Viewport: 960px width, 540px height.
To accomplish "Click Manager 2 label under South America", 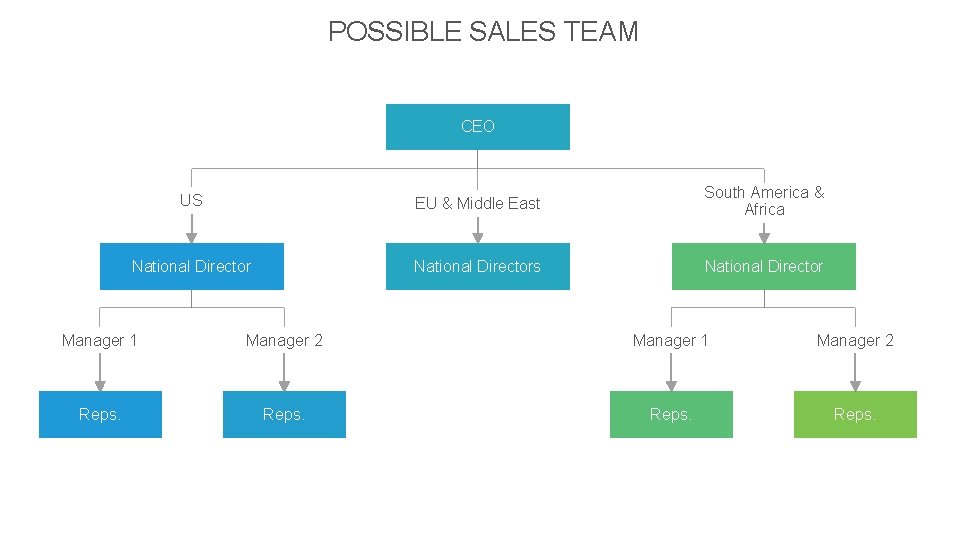I will 855,340.
